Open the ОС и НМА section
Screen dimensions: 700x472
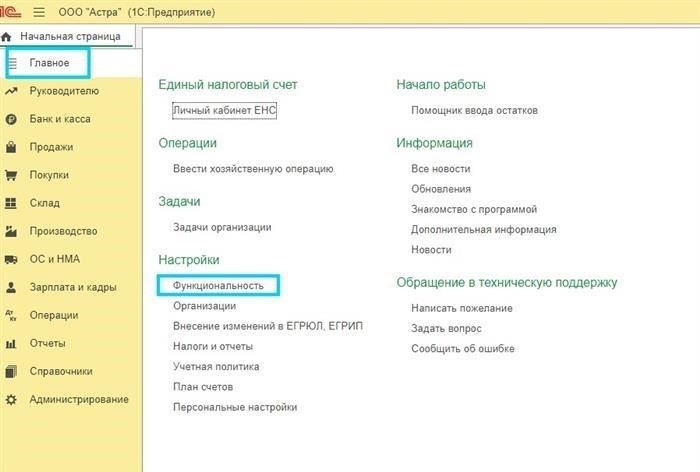54,259
